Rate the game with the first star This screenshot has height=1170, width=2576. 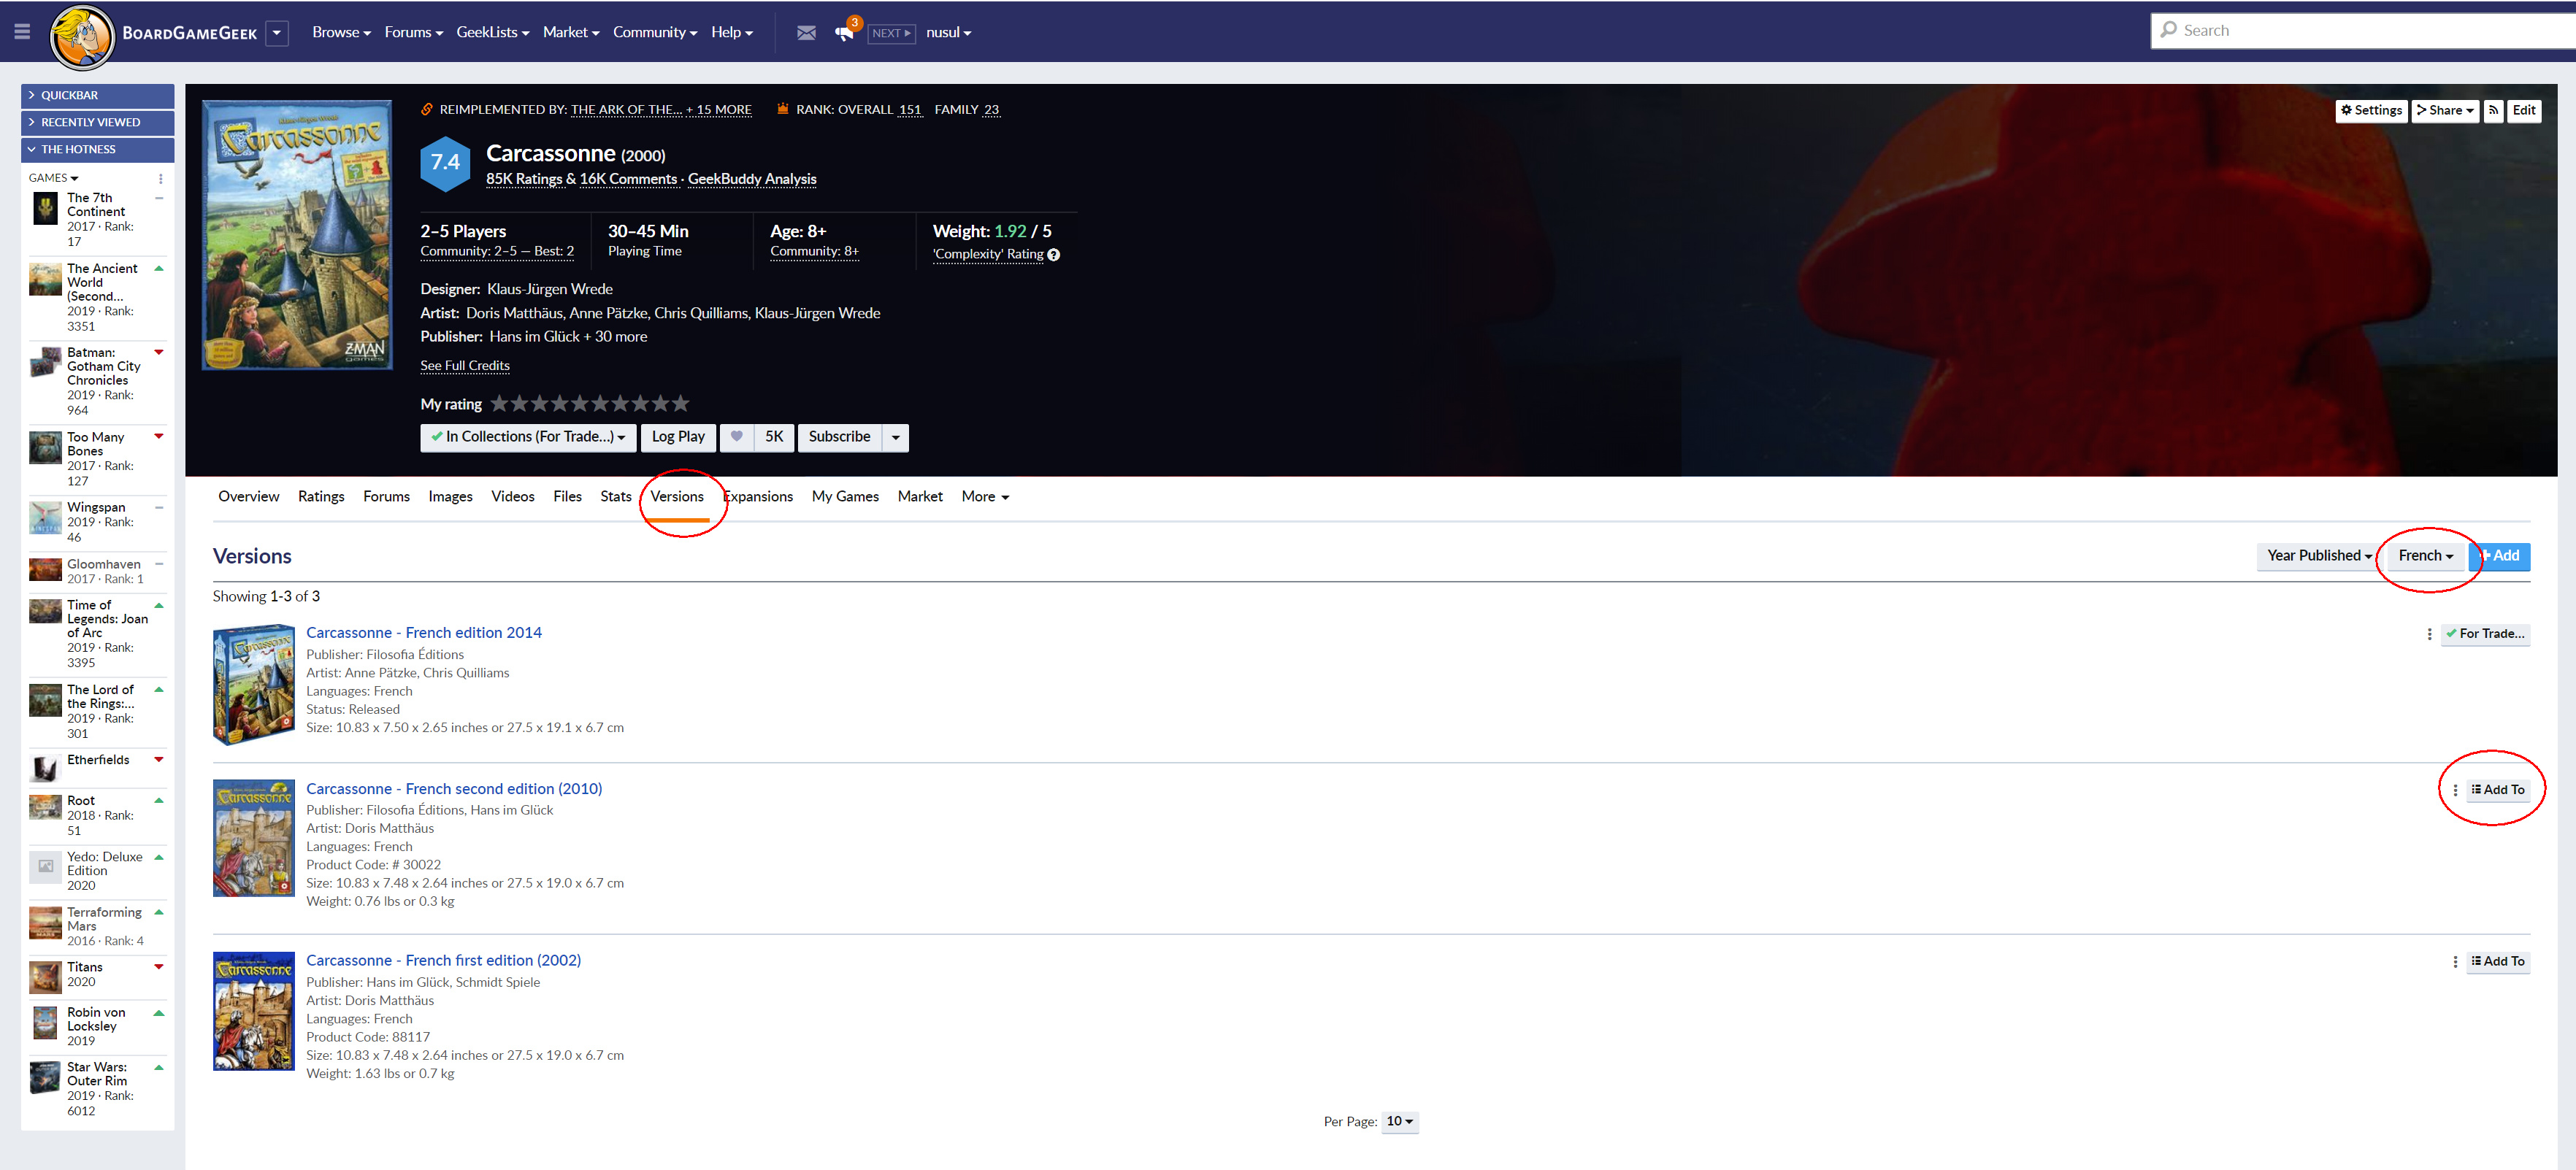tap(499, 403)
